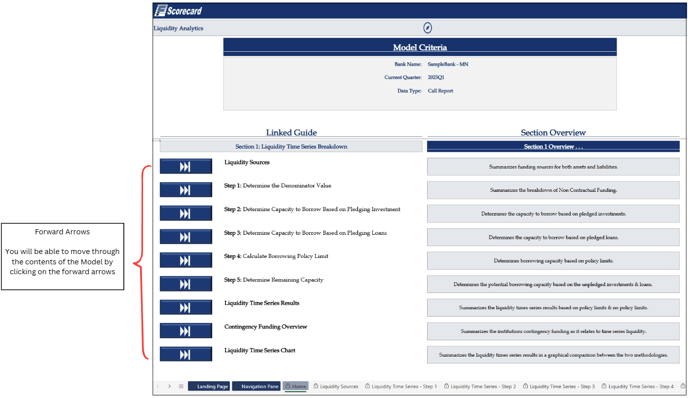Screen dimensions: 688x398
Task: Click forward arrow for Contingency Funding Overview
Action: pos(186,331)
